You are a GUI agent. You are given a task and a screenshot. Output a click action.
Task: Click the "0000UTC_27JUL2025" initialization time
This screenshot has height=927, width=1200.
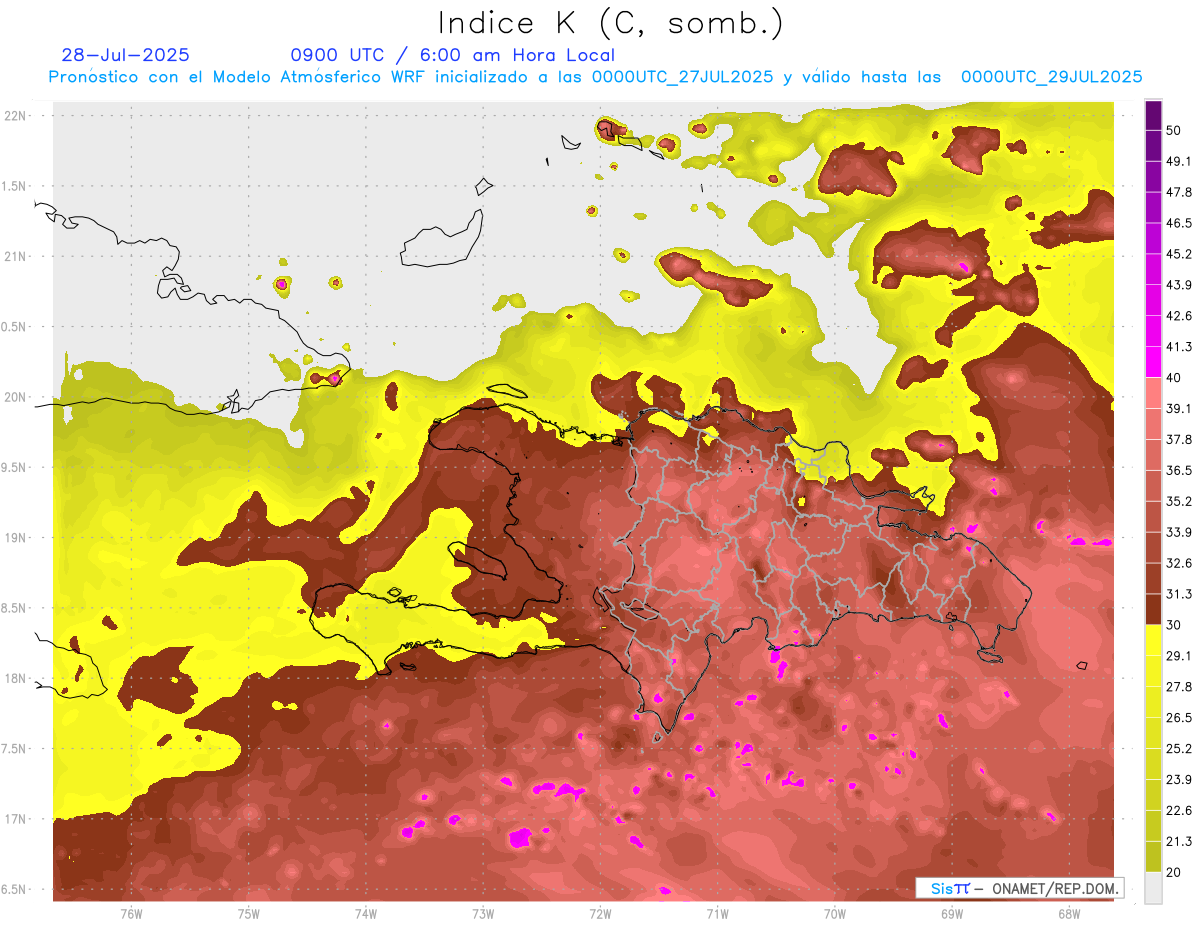[x=682, y=77]
